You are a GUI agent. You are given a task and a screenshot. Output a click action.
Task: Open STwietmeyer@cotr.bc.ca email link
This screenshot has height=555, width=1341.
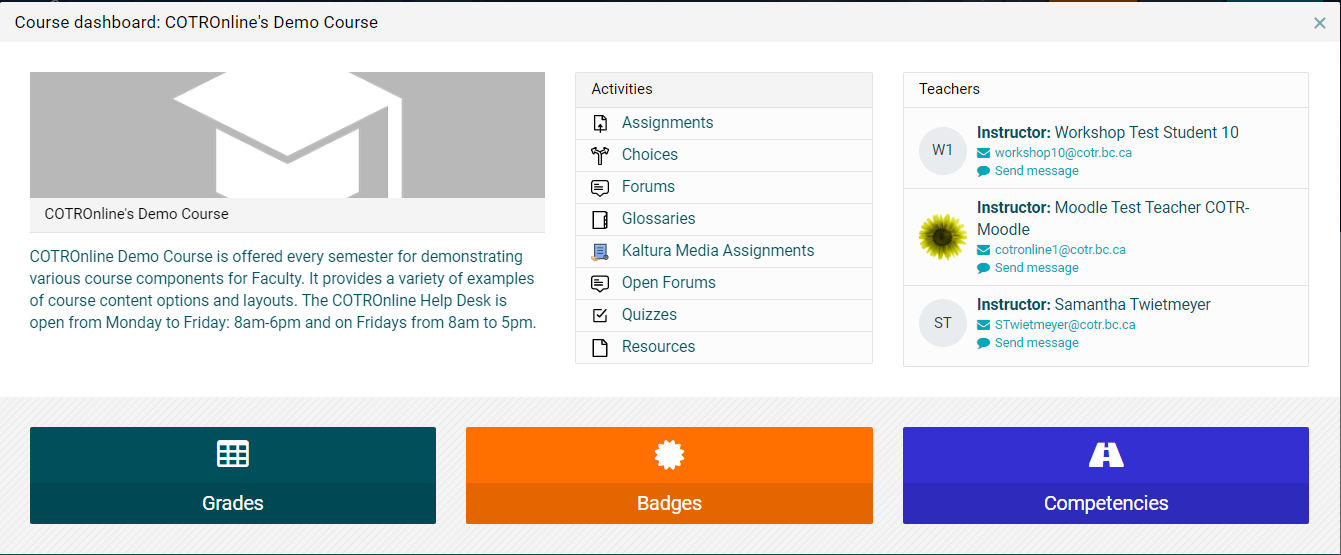(1064, 325)
